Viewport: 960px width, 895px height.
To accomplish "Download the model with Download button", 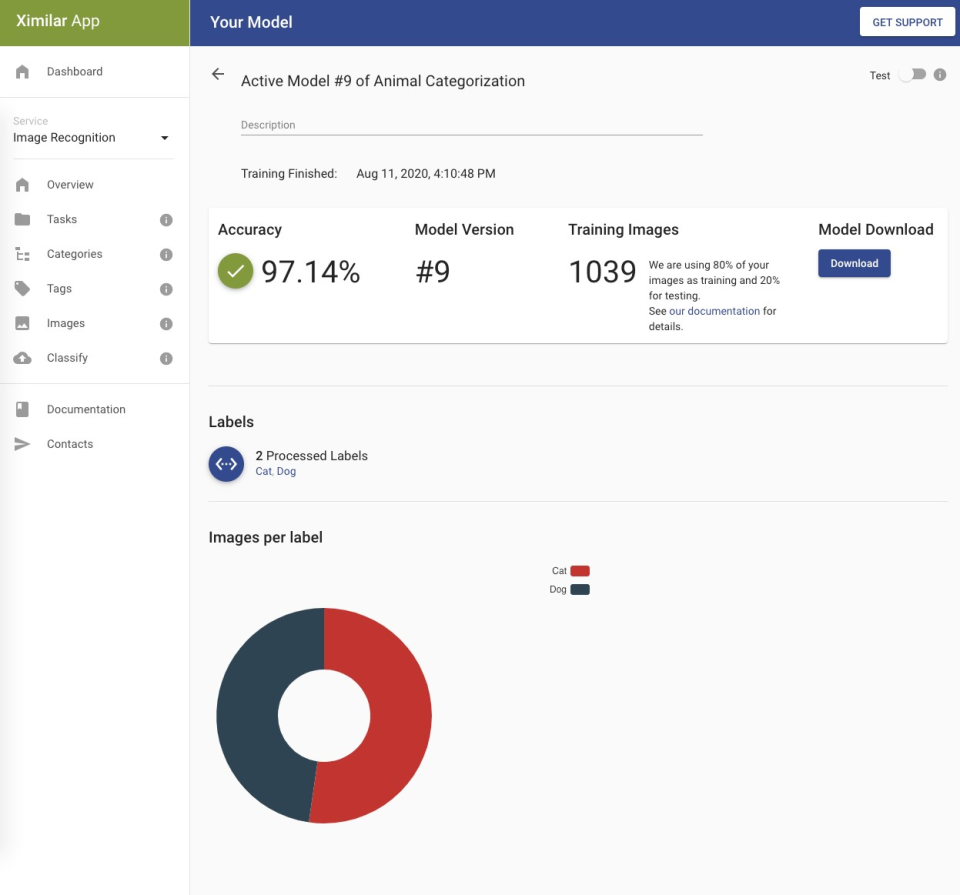I will click(x=854, y=263).
